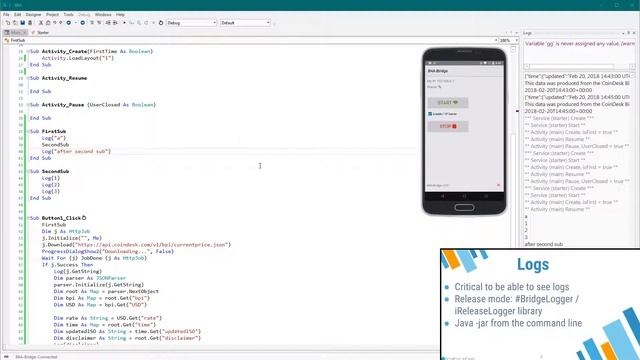Click the "If j.Success Then" code line
The image size is (640, 360).
(67, 265)
